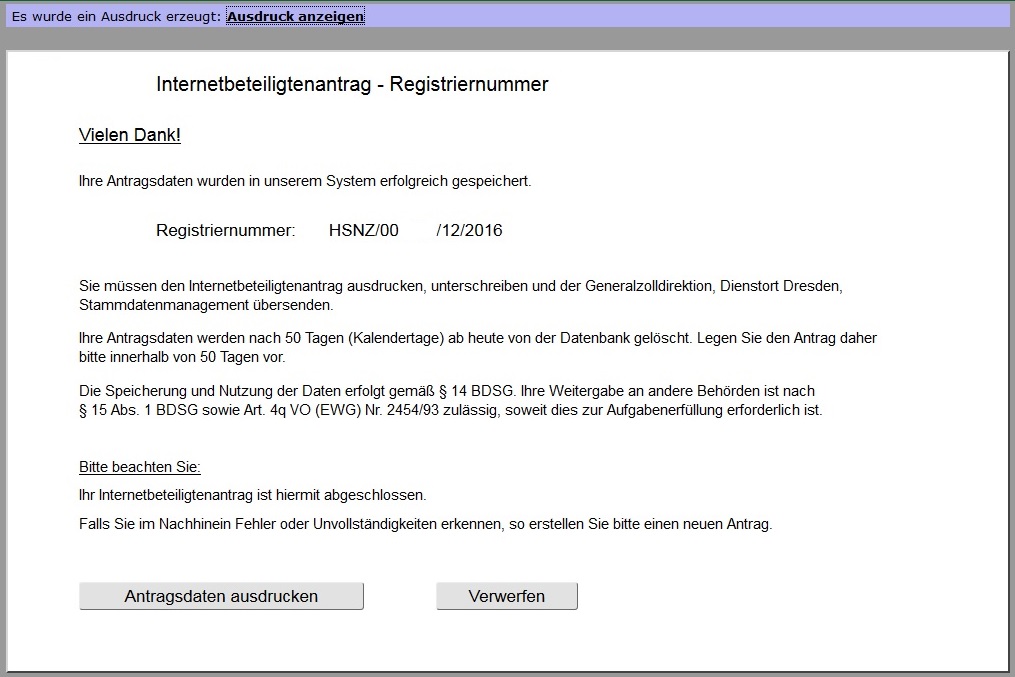Click the 'Antragsdaten ausdrucken' button
Image resolution: width=1015 pixels, height=677 pixels.
(x=221, y=596)
